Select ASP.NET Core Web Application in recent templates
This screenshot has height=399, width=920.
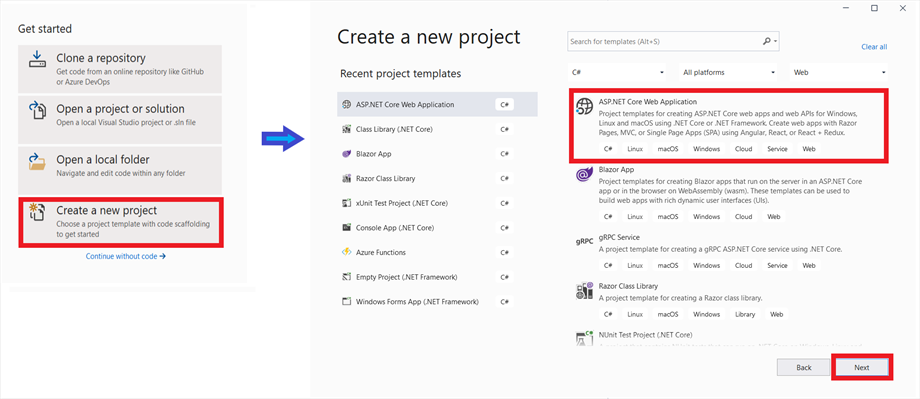(437, 104)
